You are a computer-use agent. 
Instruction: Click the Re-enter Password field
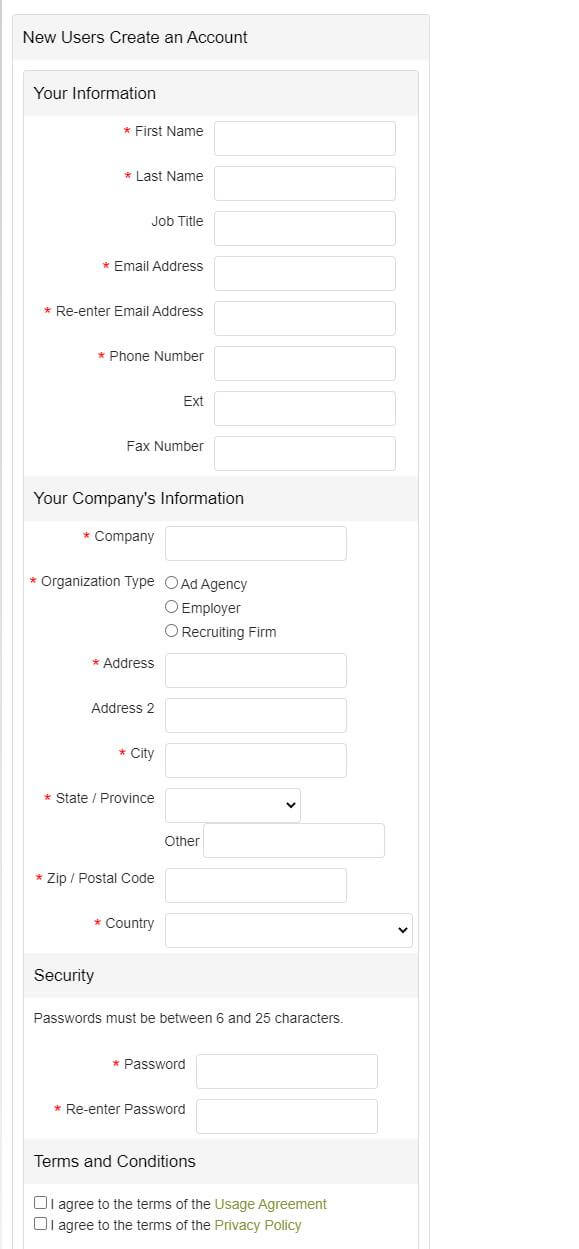click(x=287, y=1116)
